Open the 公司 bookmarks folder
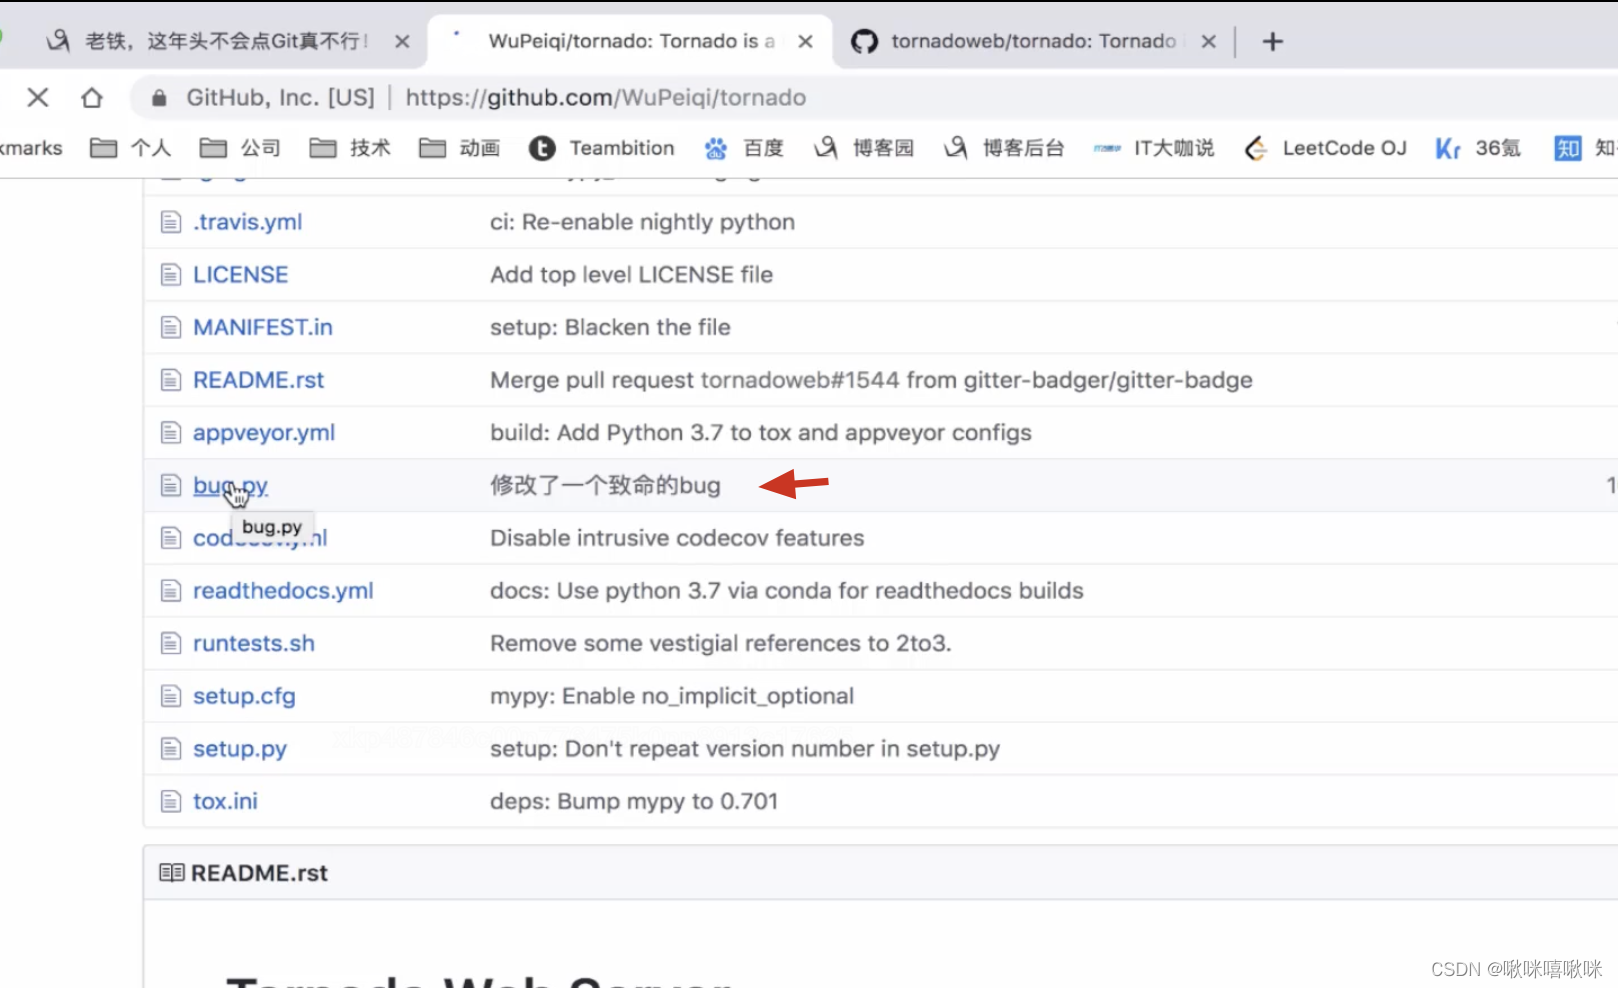Image resolution: width=1618 pixels, height=988 pixels. pos(240,148)
